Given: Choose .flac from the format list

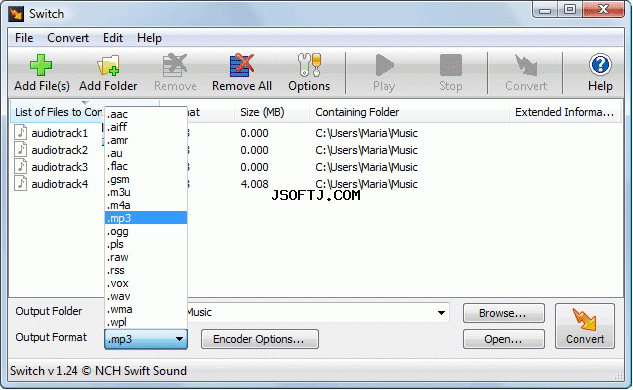Looking at the screenshot, I should [146, 166].
